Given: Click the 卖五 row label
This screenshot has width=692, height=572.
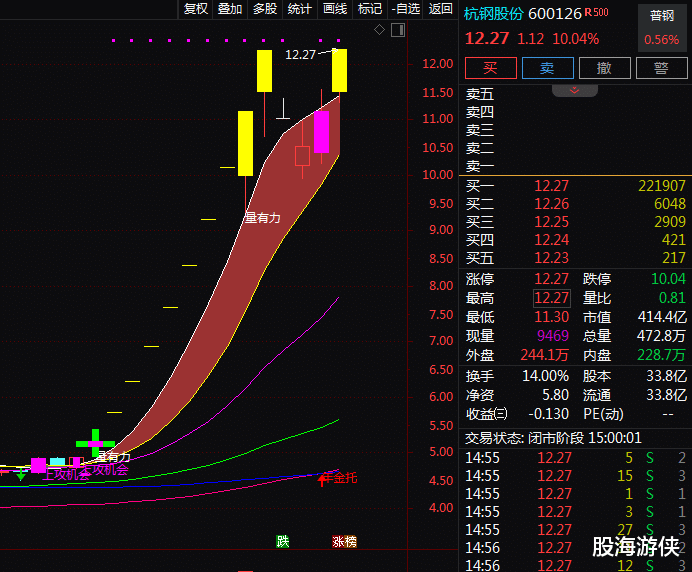Looking at the screenshot, I should 480,94.
